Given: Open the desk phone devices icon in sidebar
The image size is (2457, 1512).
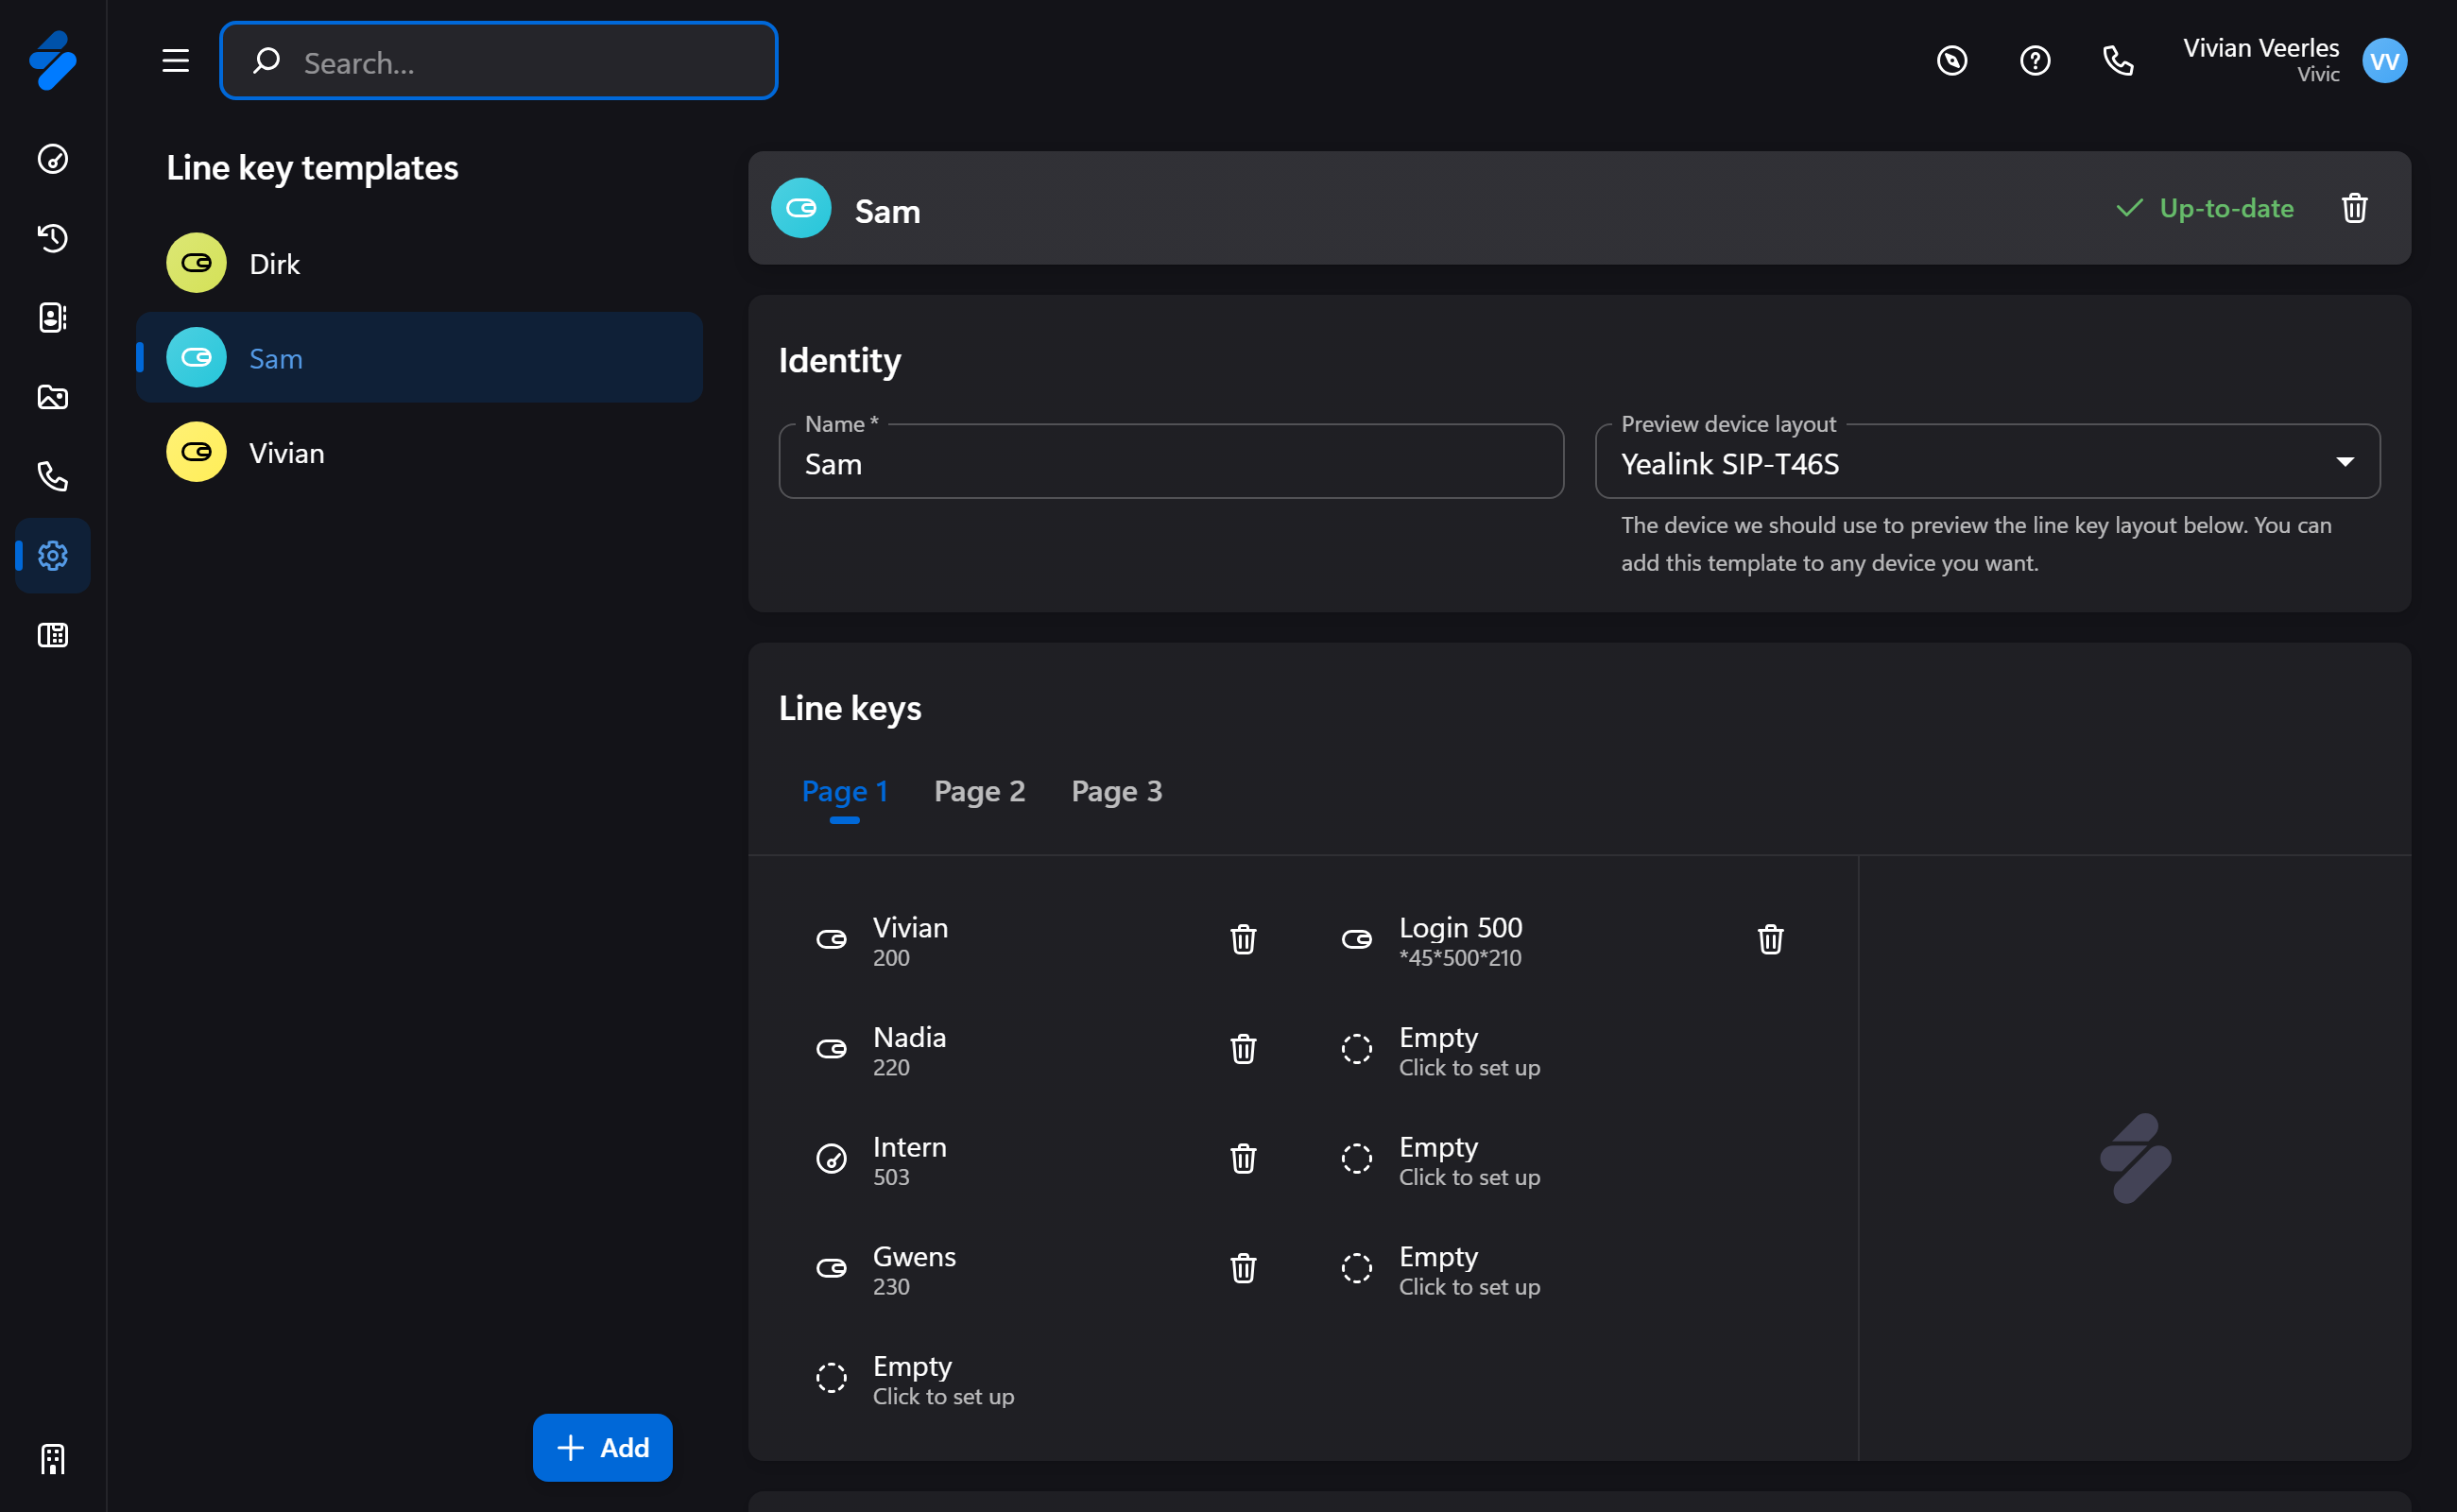Looking at the screenshot, I should point(53,635).
